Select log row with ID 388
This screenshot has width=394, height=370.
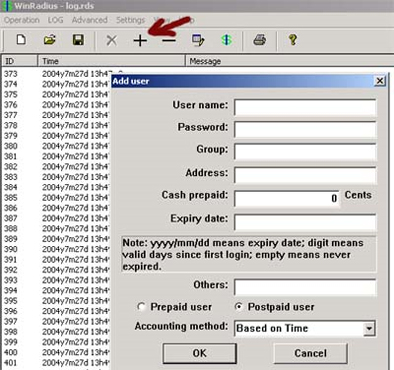[56, 229]
